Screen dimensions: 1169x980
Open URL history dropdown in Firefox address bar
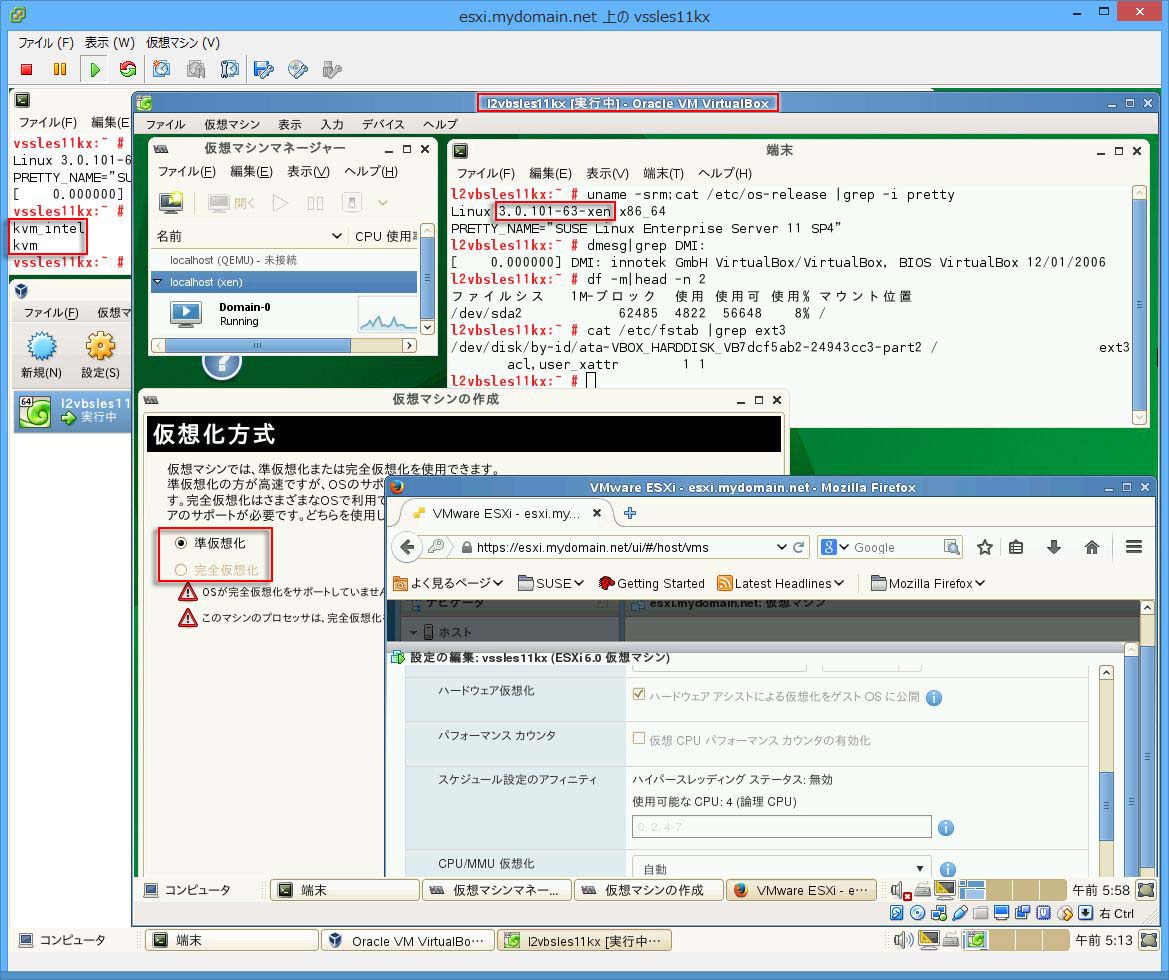point(781,547)
